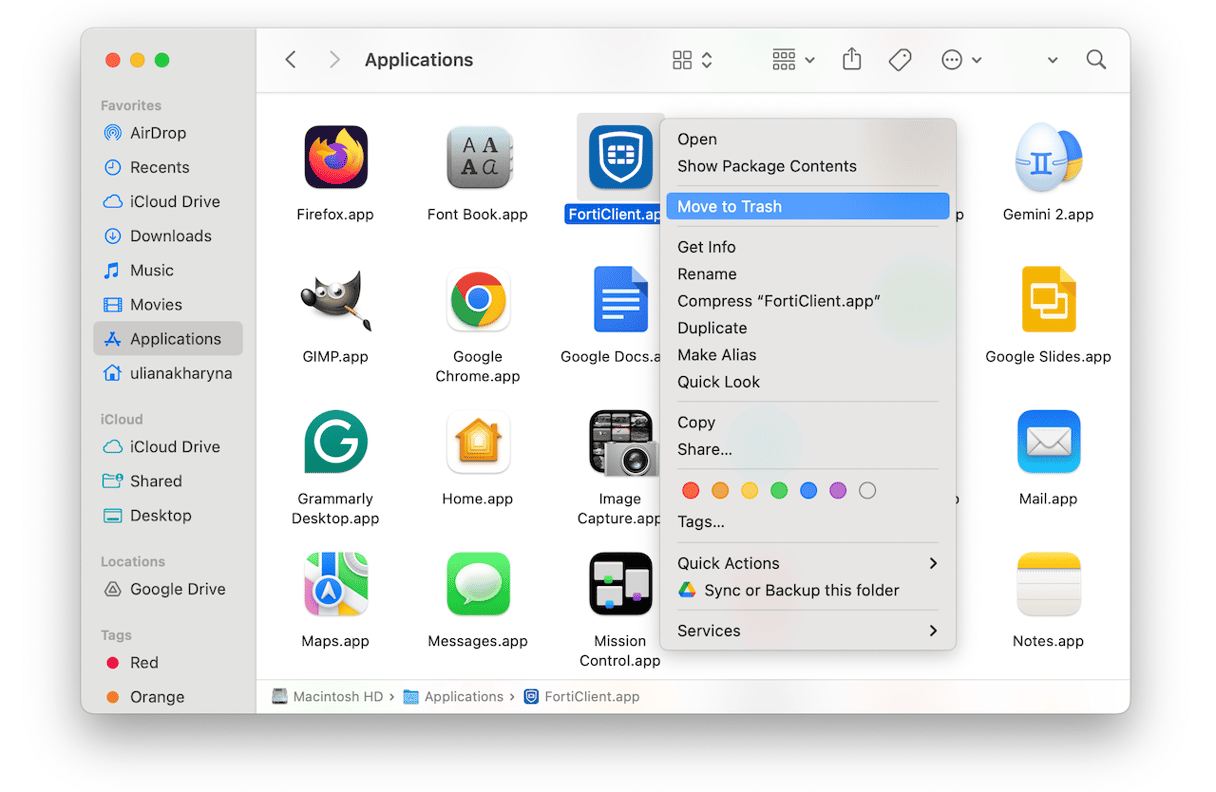
Task: Open the icon view switcher dropdown
Action: [x=692, y=60]
